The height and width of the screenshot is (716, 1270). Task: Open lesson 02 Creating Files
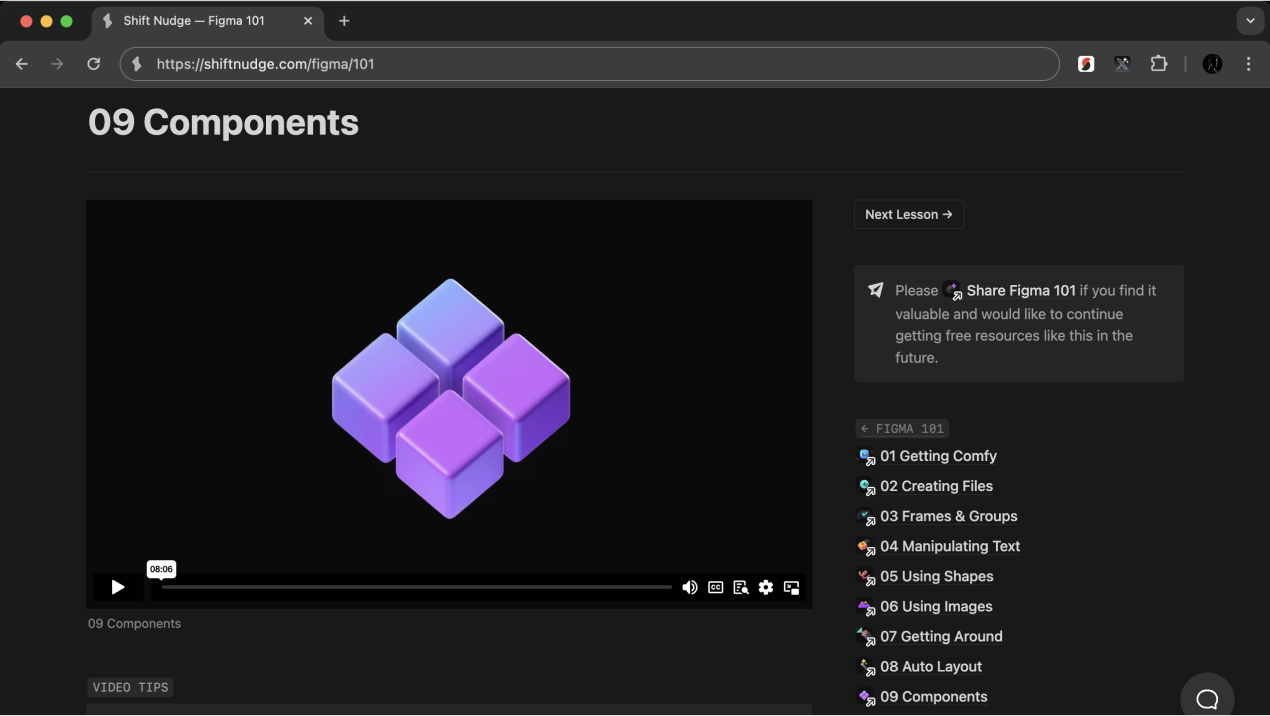click(936, 486)
